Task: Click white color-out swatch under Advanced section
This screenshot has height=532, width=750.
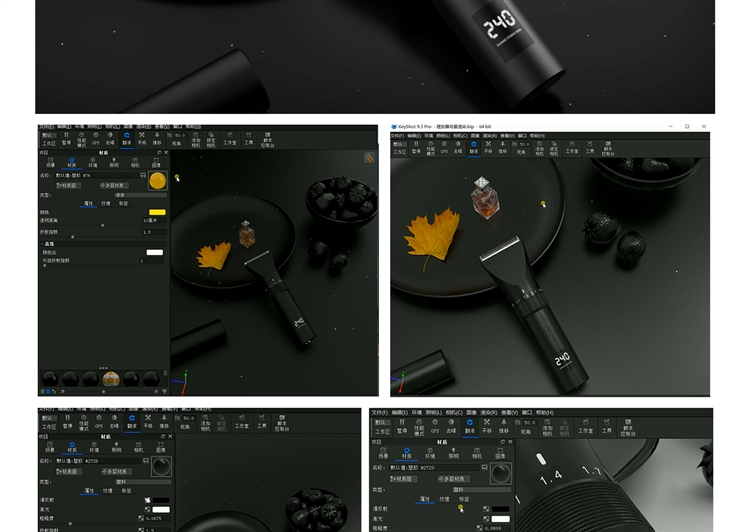Action: point(154,252)
